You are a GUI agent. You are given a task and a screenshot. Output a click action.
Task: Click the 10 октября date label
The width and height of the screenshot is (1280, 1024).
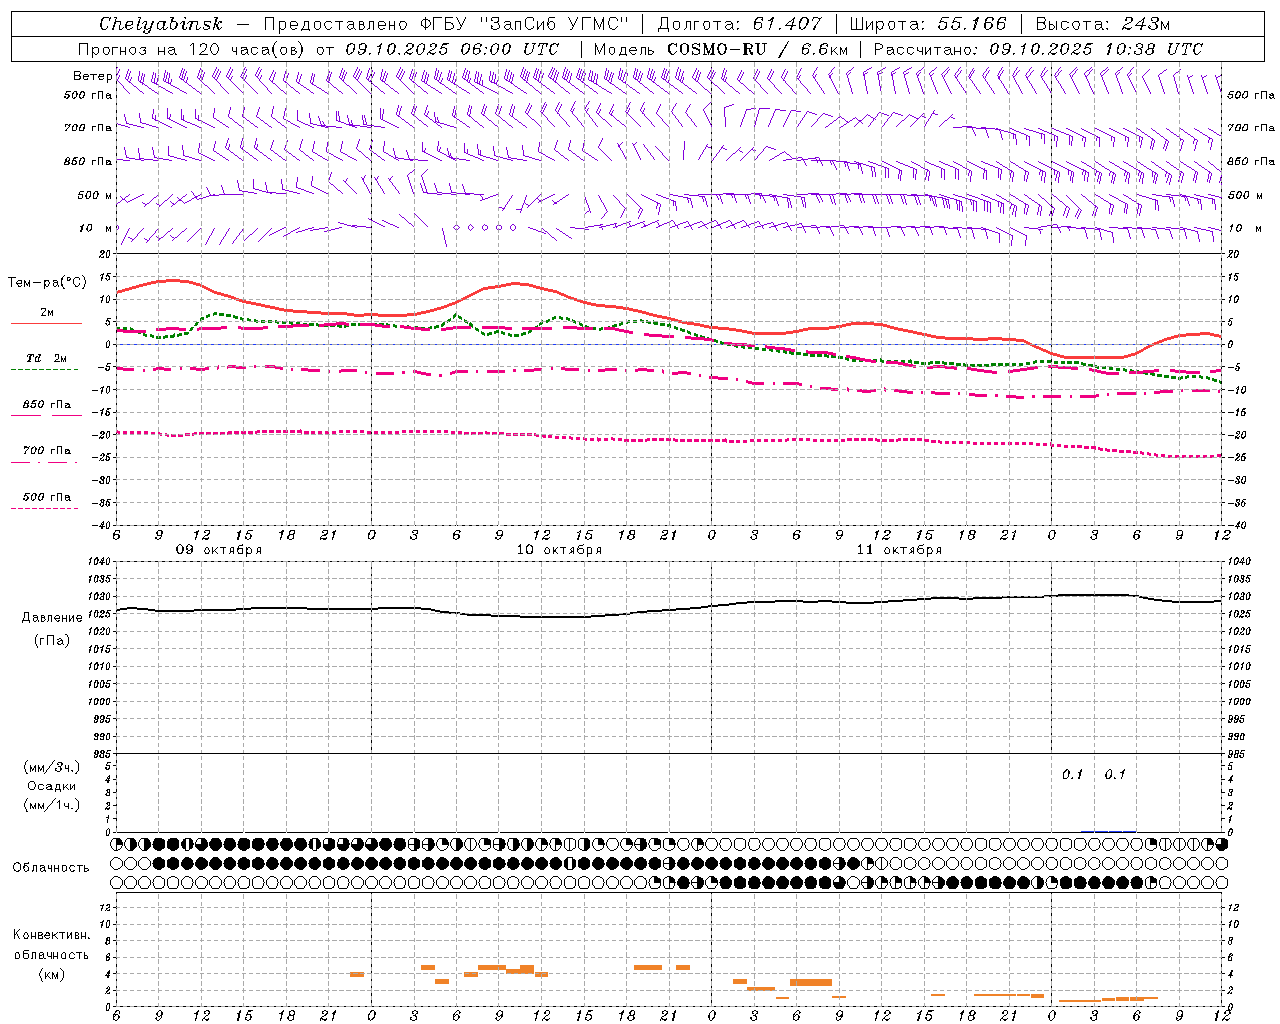tap(559, 550)
